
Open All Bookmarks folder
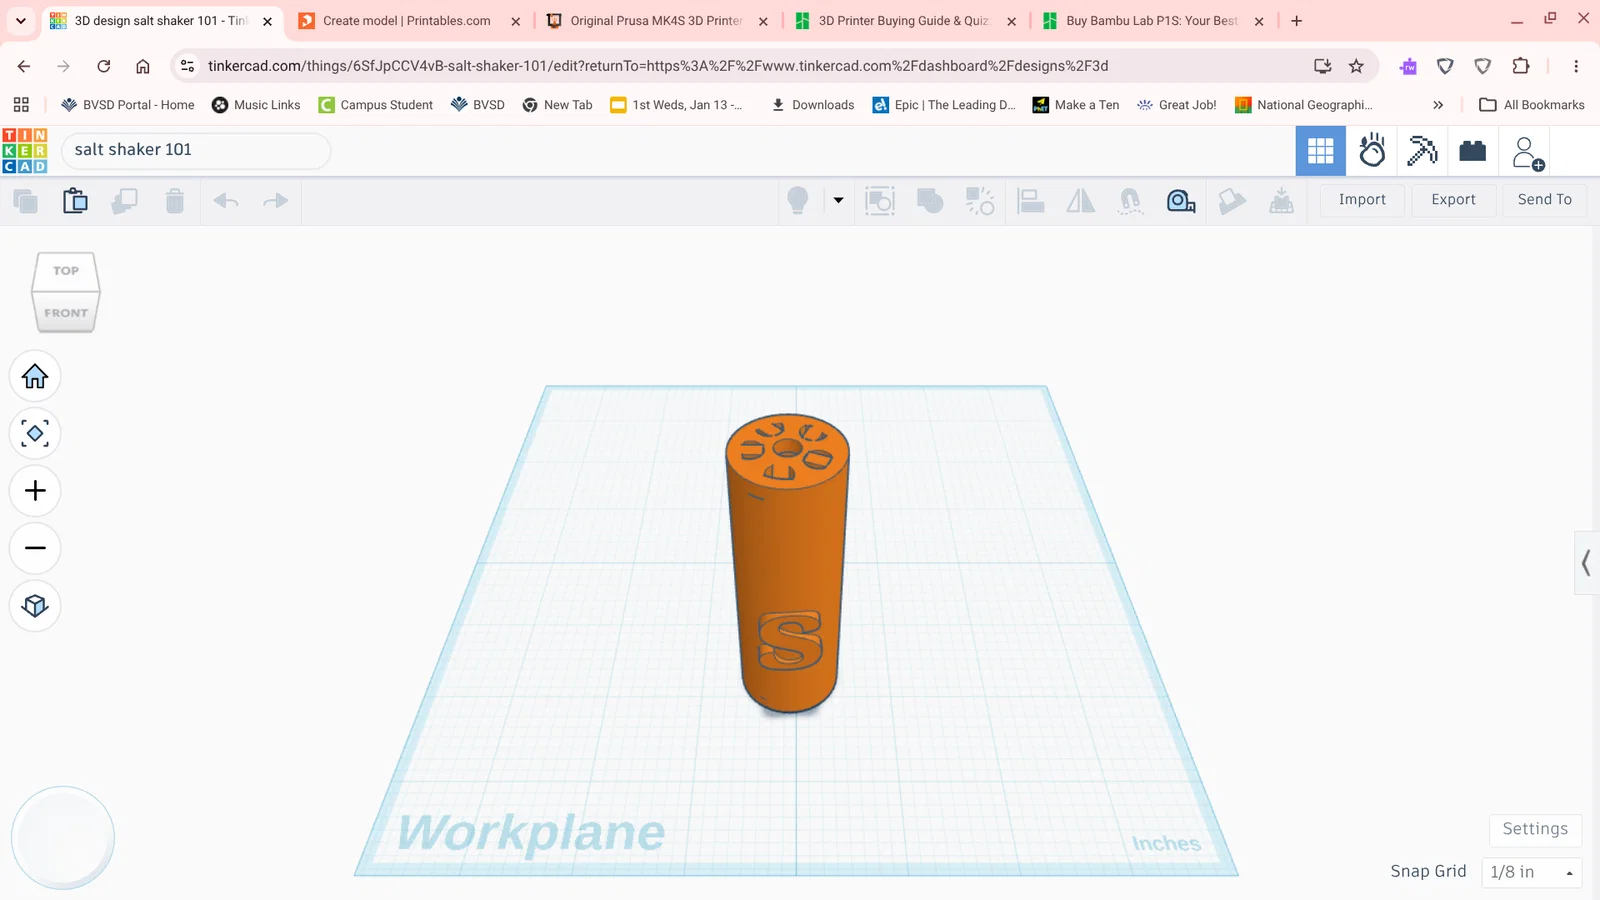point(1532,105)
